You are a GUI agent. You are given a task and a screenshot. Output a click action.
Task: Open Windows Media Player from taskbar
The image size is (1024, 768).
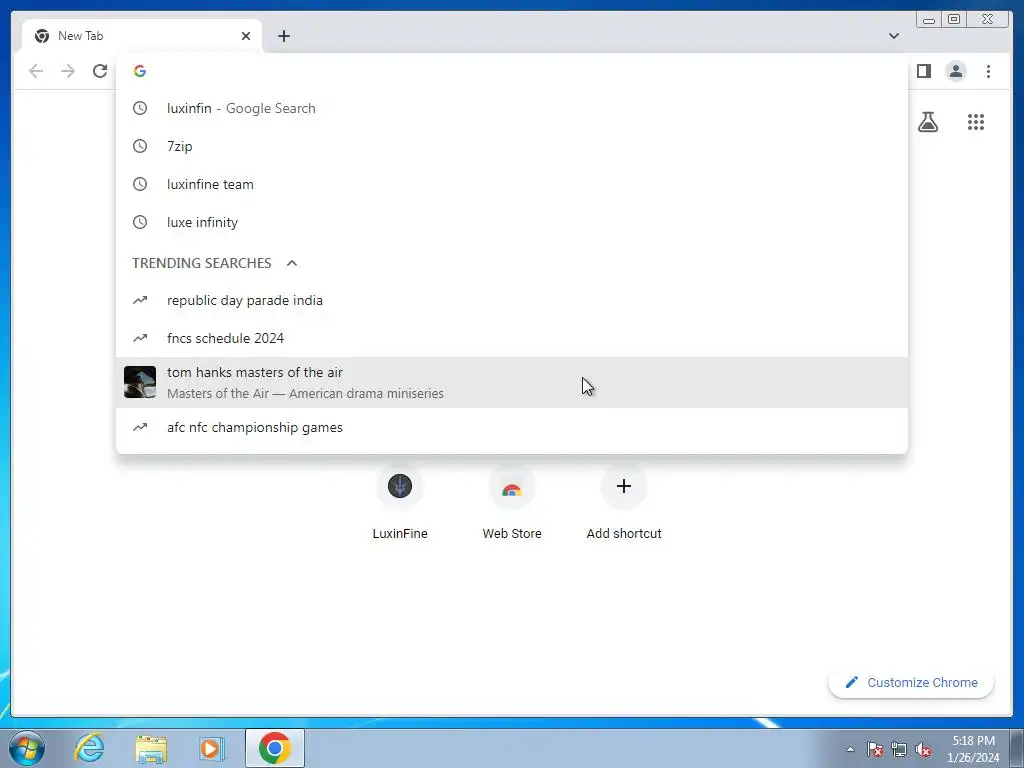pos(211,748)
